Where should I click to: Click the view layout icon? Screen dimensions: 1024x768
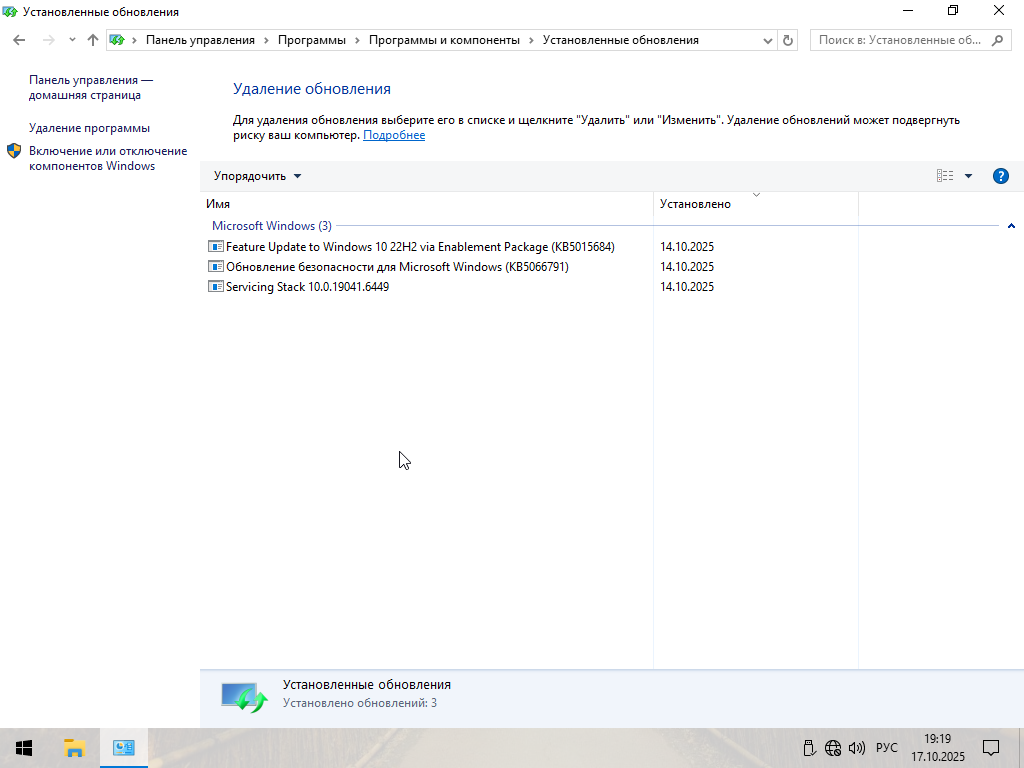(945, 176)
